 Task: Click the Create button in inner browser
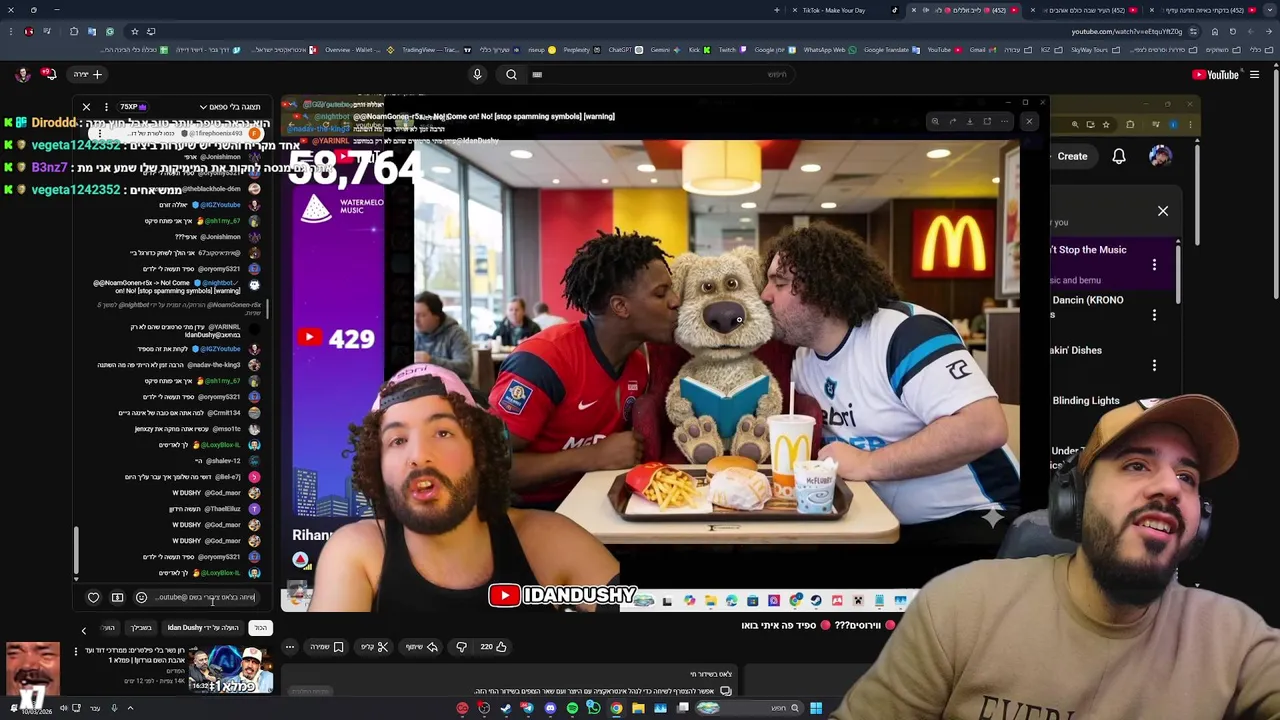pyautogui.click(x=1072, y=156)
